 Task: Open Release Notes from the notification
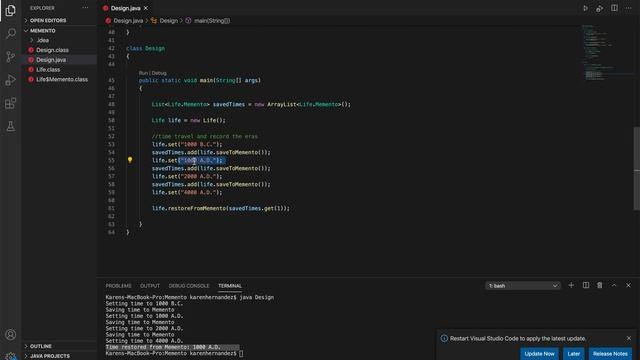point(610,353)
